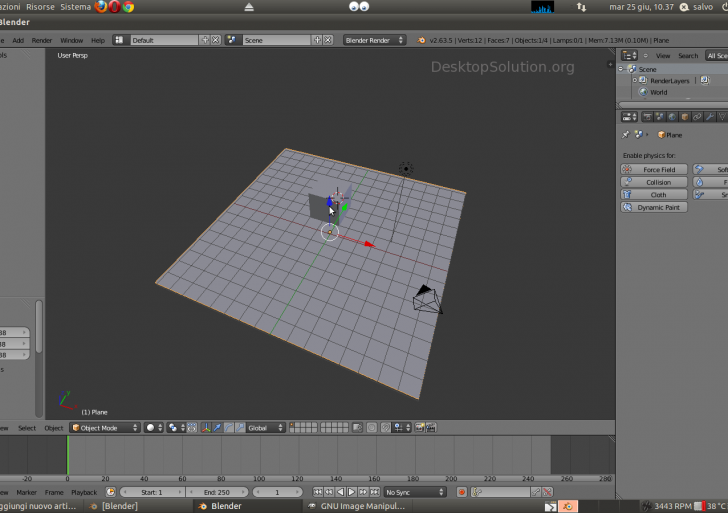This screenshot has height=513, width=728.
Task: Open the Object Mode dropdown
Action: (x=104, y=427)
